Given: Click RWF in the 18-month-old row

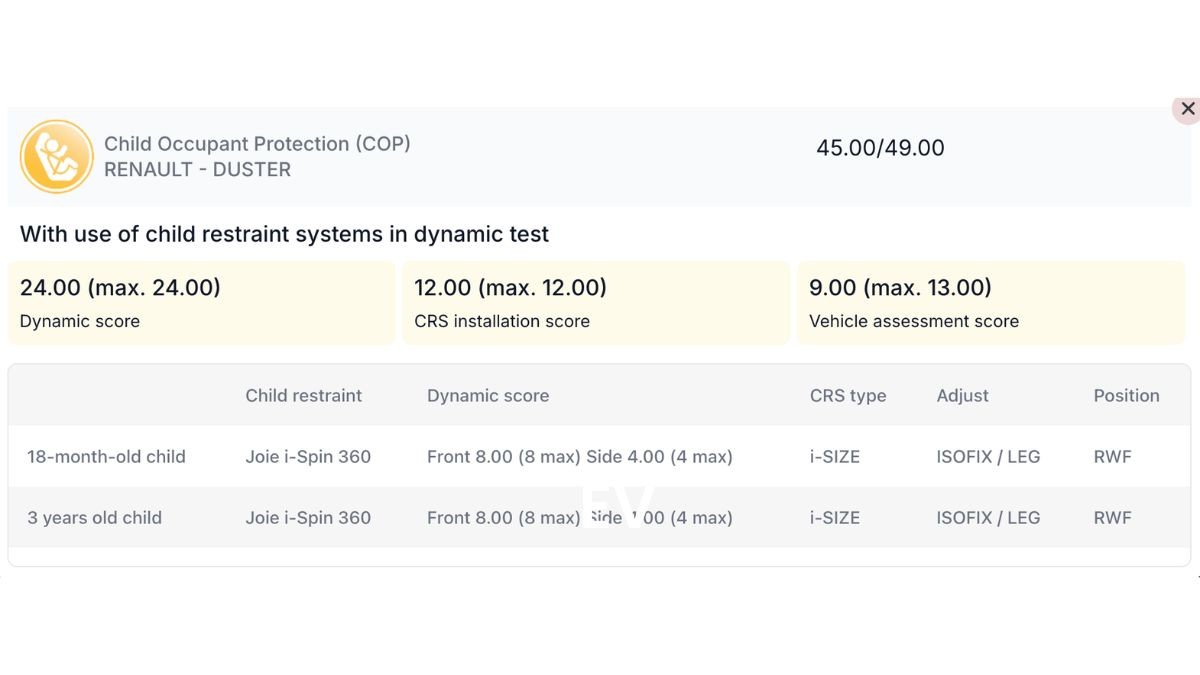Looking at the screenshot, I should point(1112,457).
